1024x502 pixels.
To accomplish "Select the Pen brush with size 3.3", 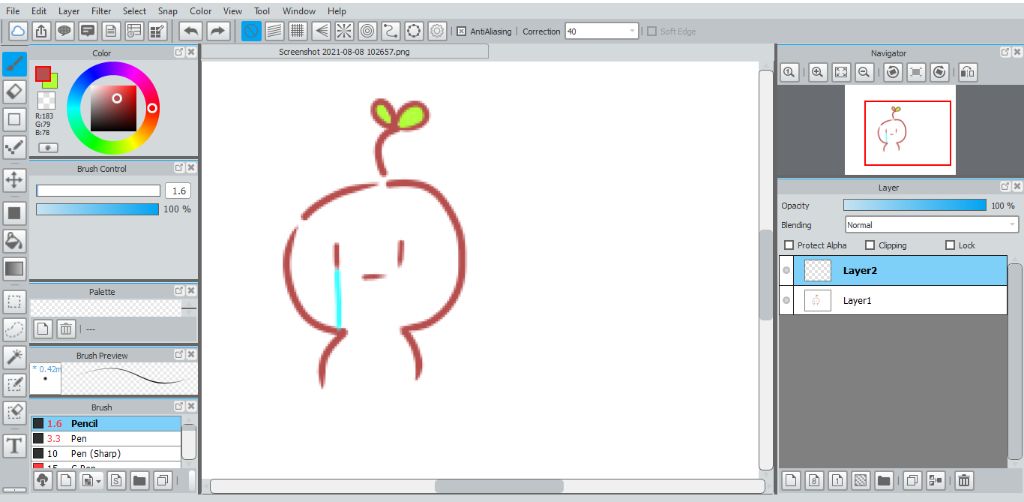I will pyautogui.click(x=106, y=439).
